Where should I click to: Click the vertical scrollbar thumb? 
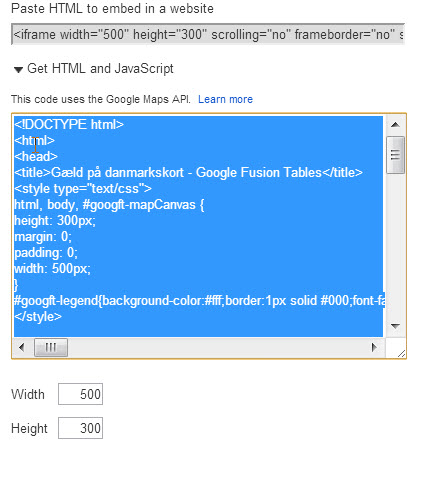point(395,155)
